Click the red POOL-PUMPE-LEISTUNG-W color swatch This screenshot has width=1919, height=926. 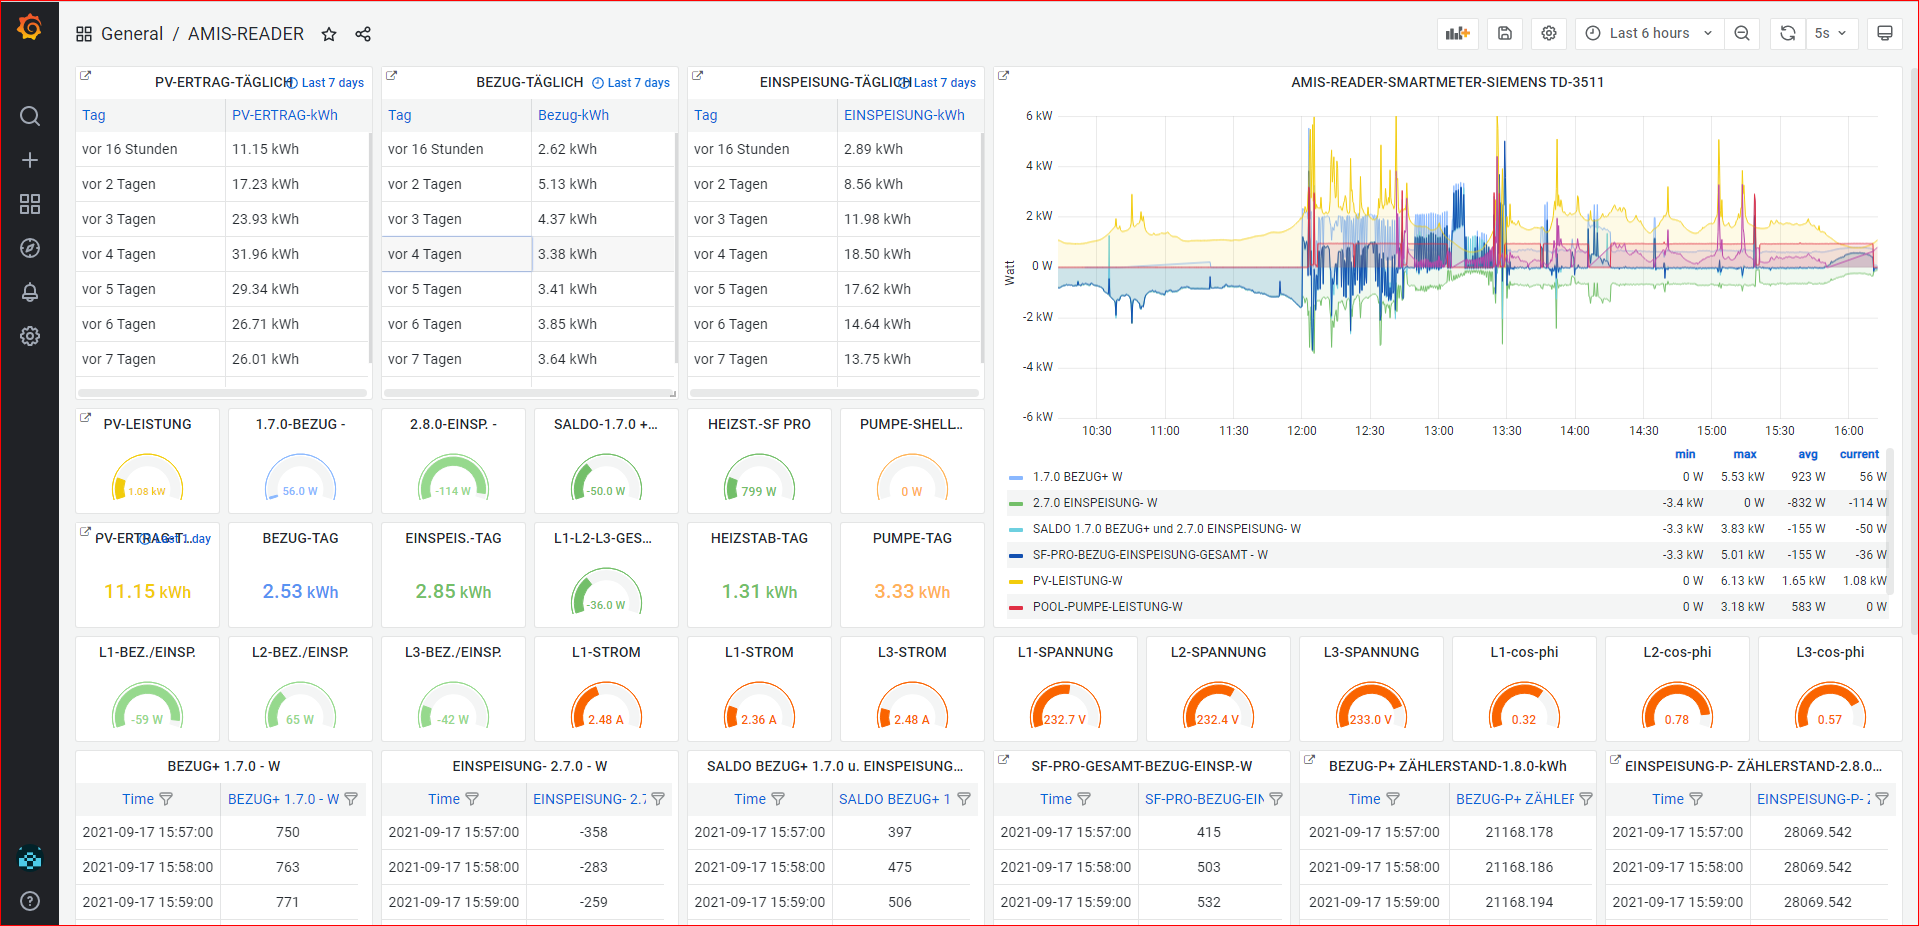pos(1016,608)
